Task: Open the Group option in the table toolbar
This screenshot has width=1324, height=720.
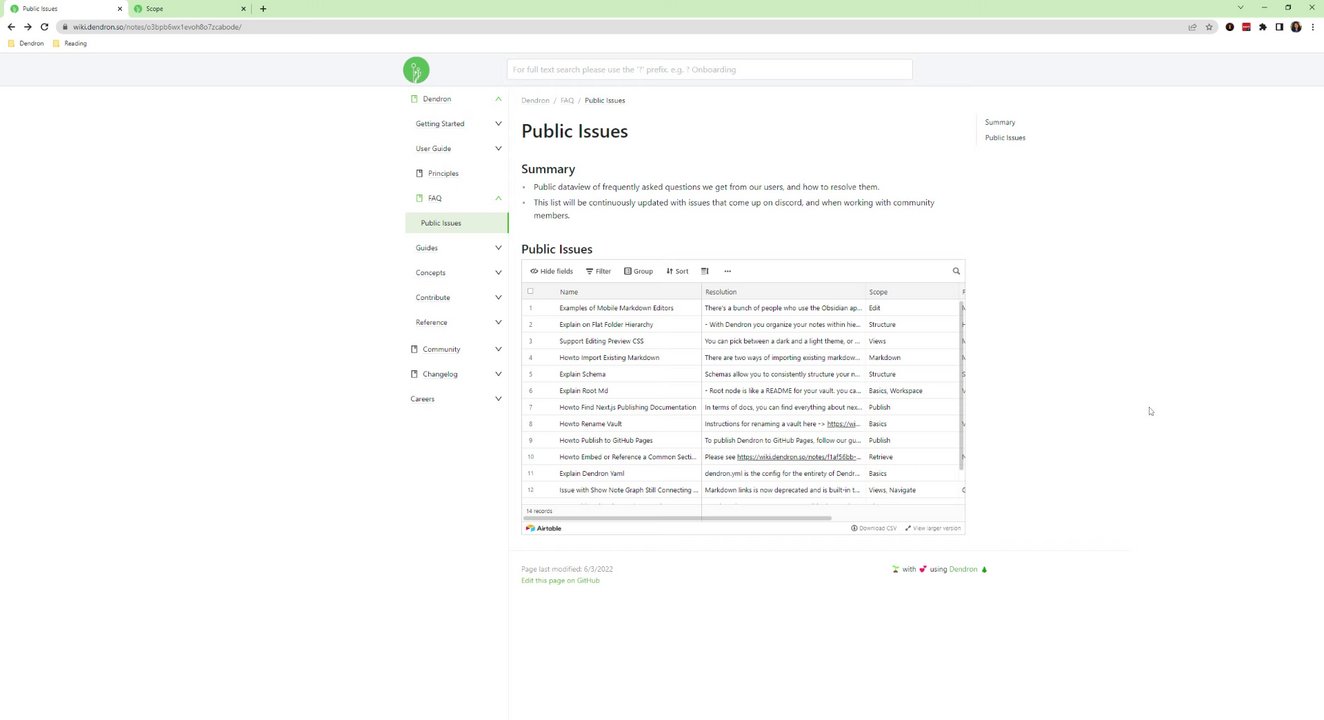Action: pyautogui.click(x=638, y=271)
